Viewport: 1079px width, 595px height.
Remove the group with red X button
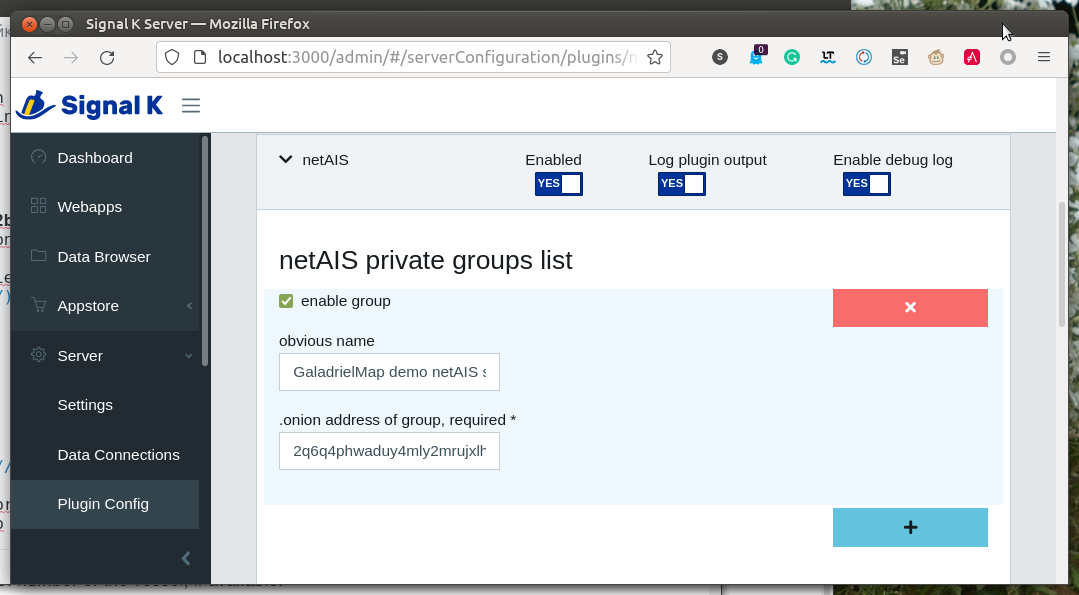pyautogui.click(x=910, y=307)
